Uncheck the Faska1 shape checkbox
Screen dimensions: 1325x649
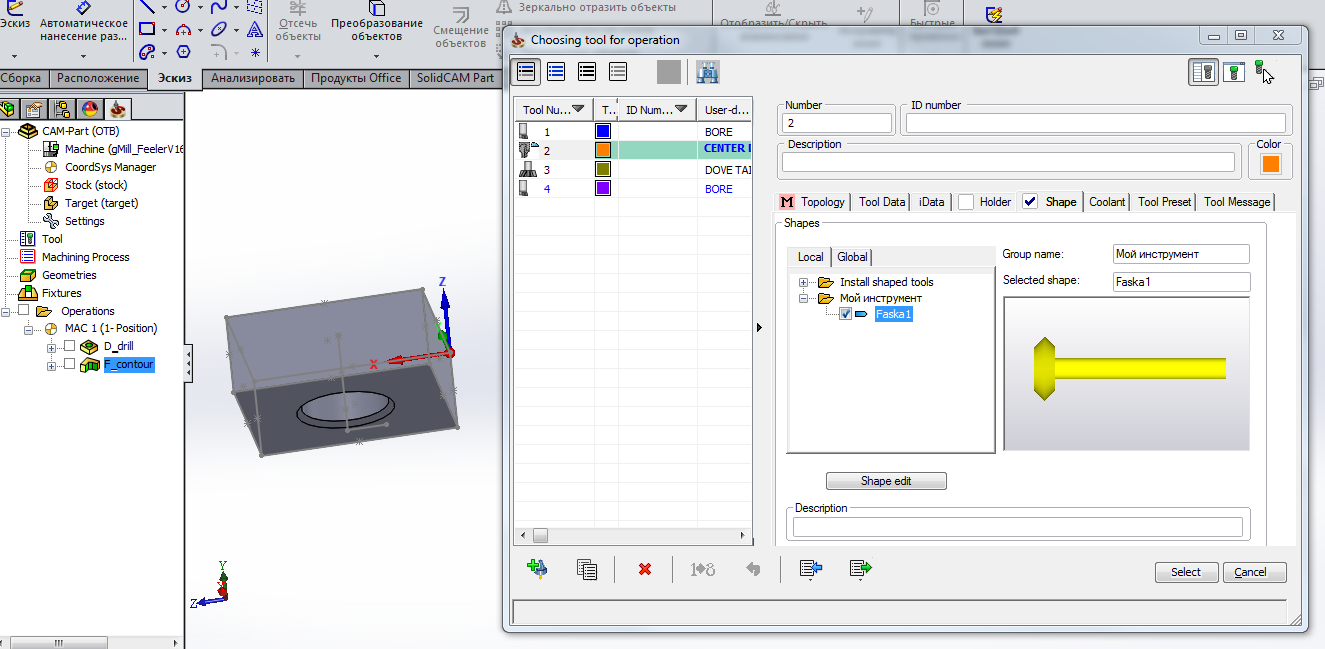coord(846,314)
